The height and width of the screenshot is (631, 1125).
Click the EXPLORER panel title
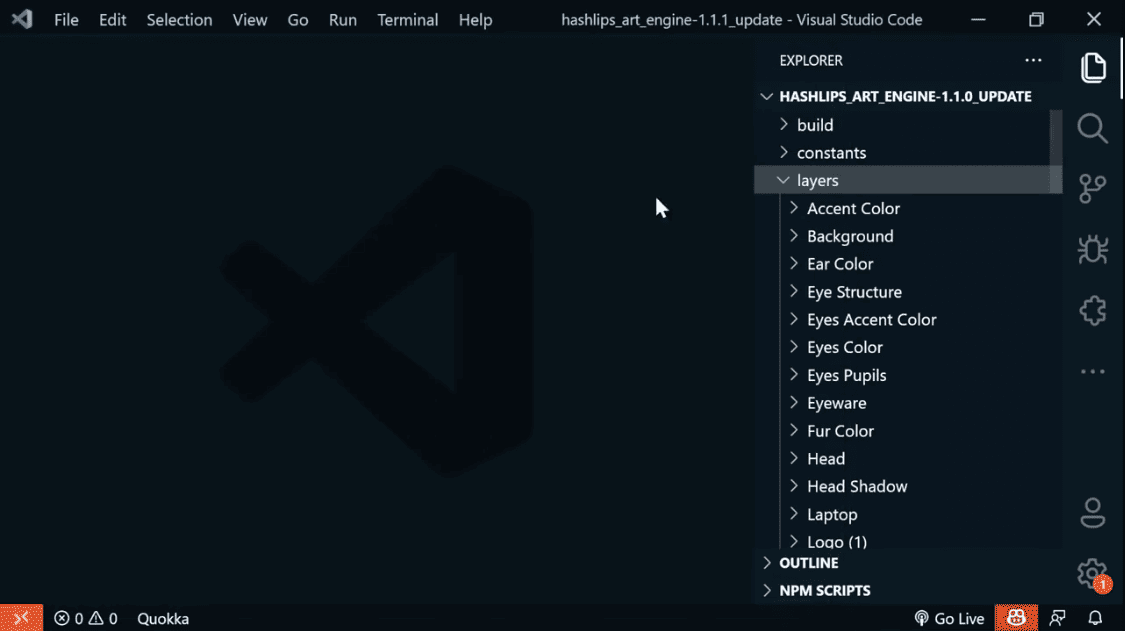811,60
